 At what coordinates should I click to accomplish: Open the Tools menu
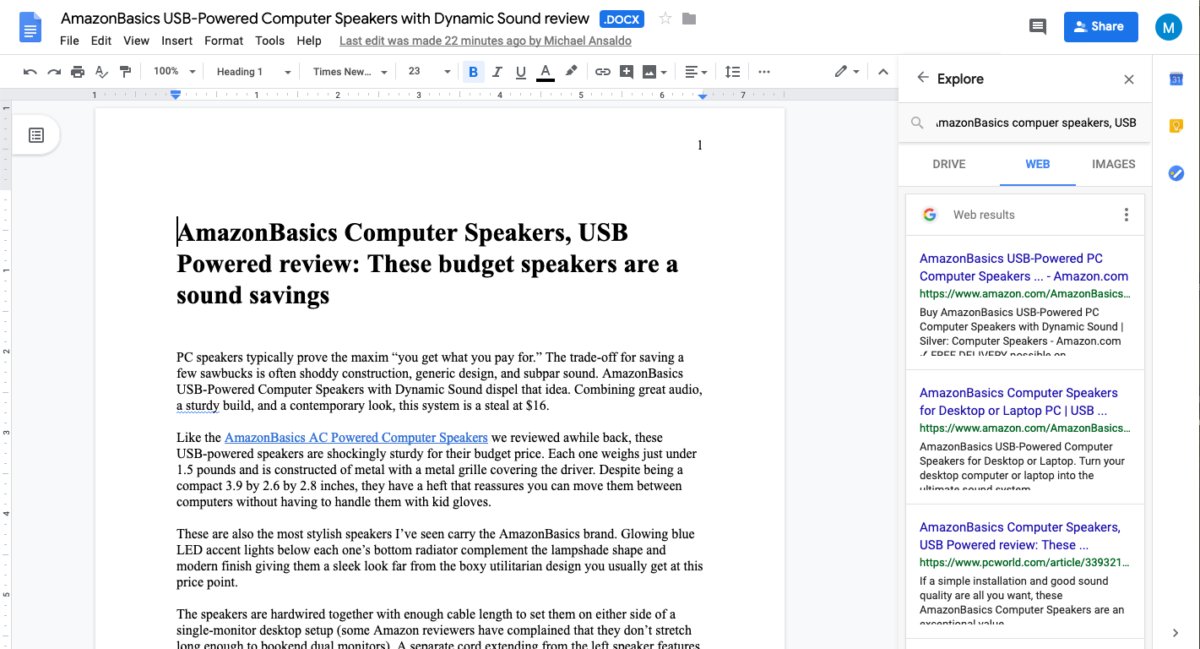click(270, 41)
